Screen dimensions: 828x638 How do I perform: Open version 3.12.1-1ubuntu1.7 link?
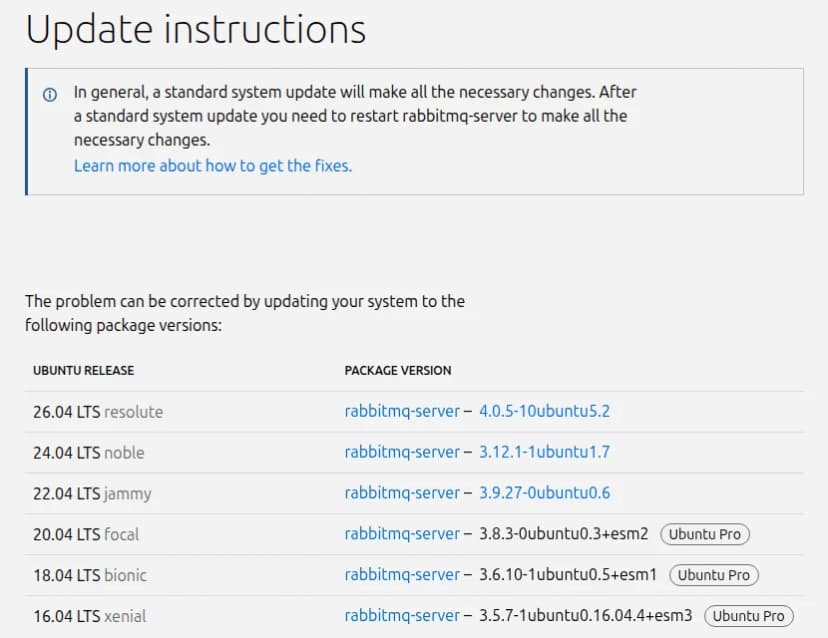544,452
